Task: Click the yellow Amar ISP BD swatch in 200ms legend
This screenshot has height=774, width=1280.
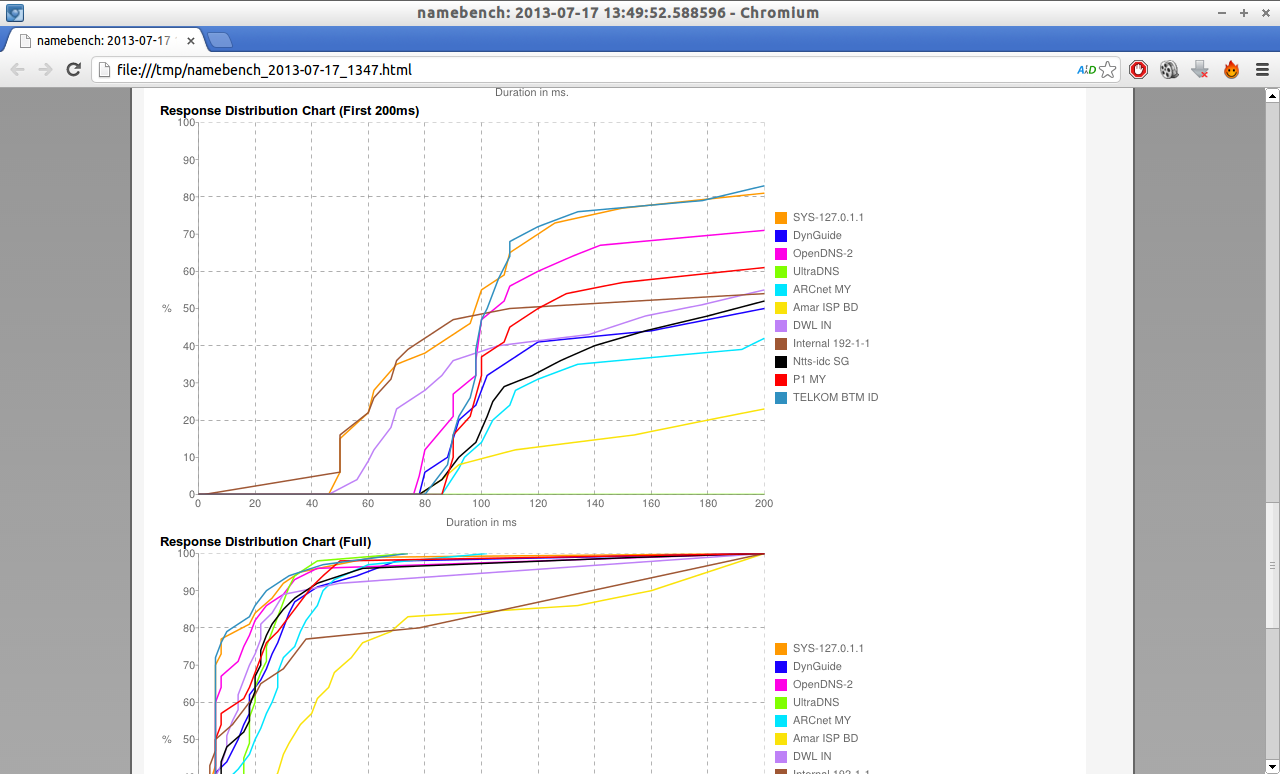Action: pos(781,307)
